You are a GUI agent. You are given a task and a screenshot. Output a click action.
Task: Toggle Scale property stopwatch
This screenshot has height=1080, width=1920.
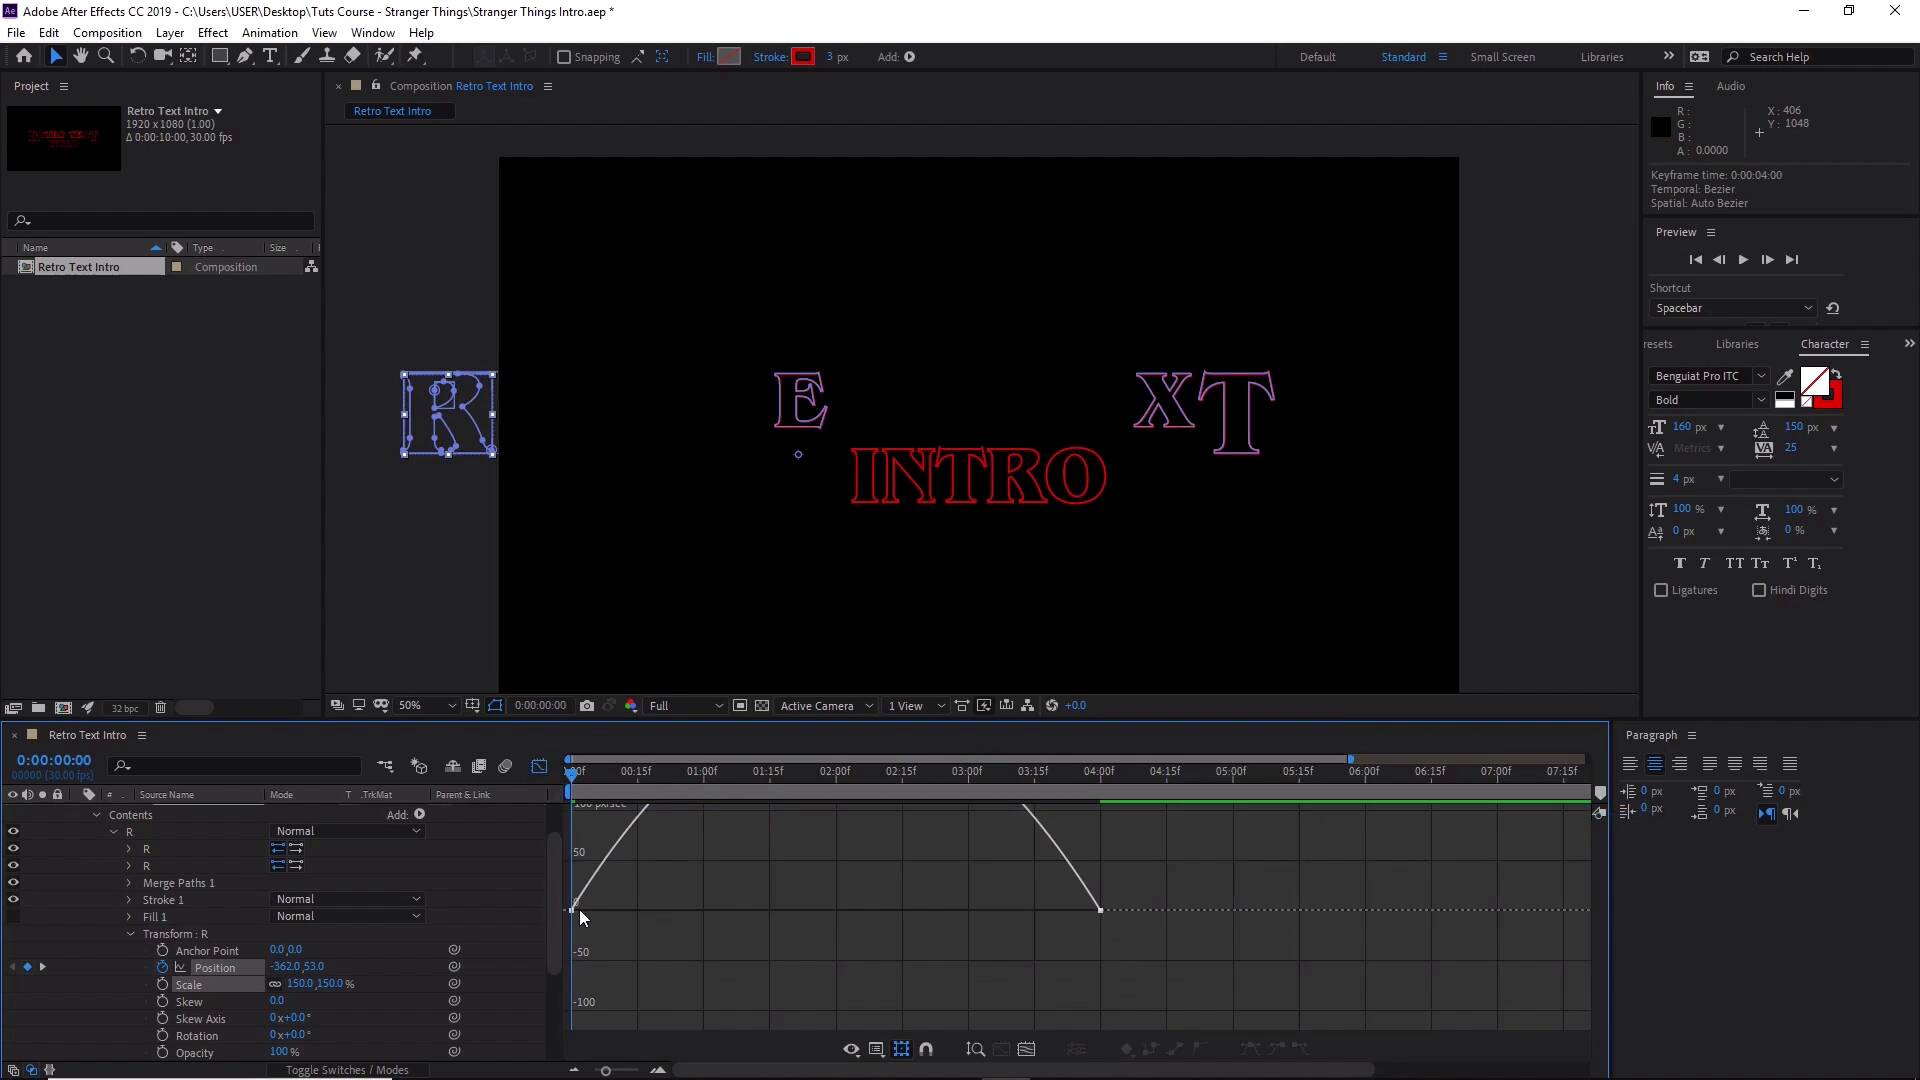tap(162, 985)
